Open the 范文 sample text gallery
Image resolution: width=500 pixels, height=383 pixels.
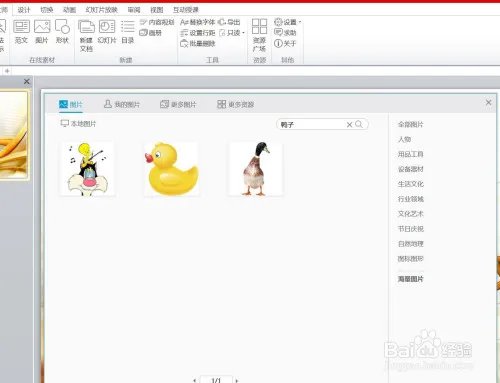[21, 32]
